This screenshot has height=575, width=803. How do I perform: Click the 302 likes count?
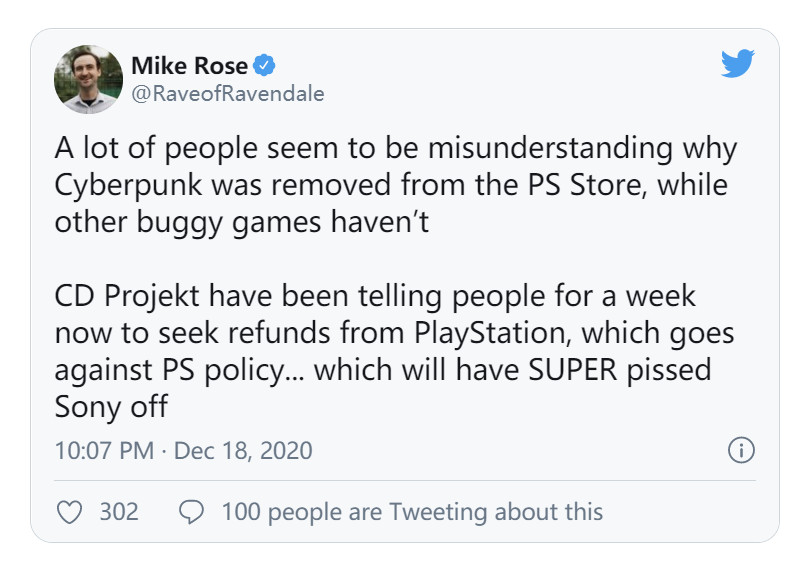[x=119, y=512]
